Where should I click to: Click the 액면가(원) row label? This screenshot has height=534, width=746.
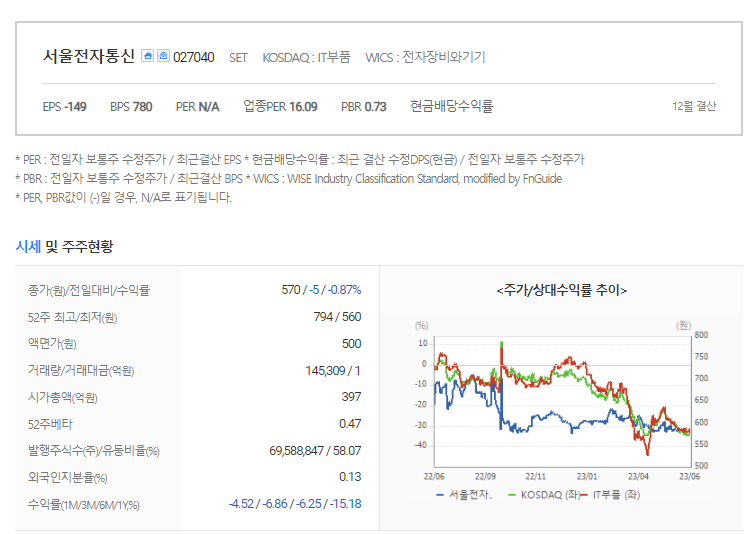52,344
